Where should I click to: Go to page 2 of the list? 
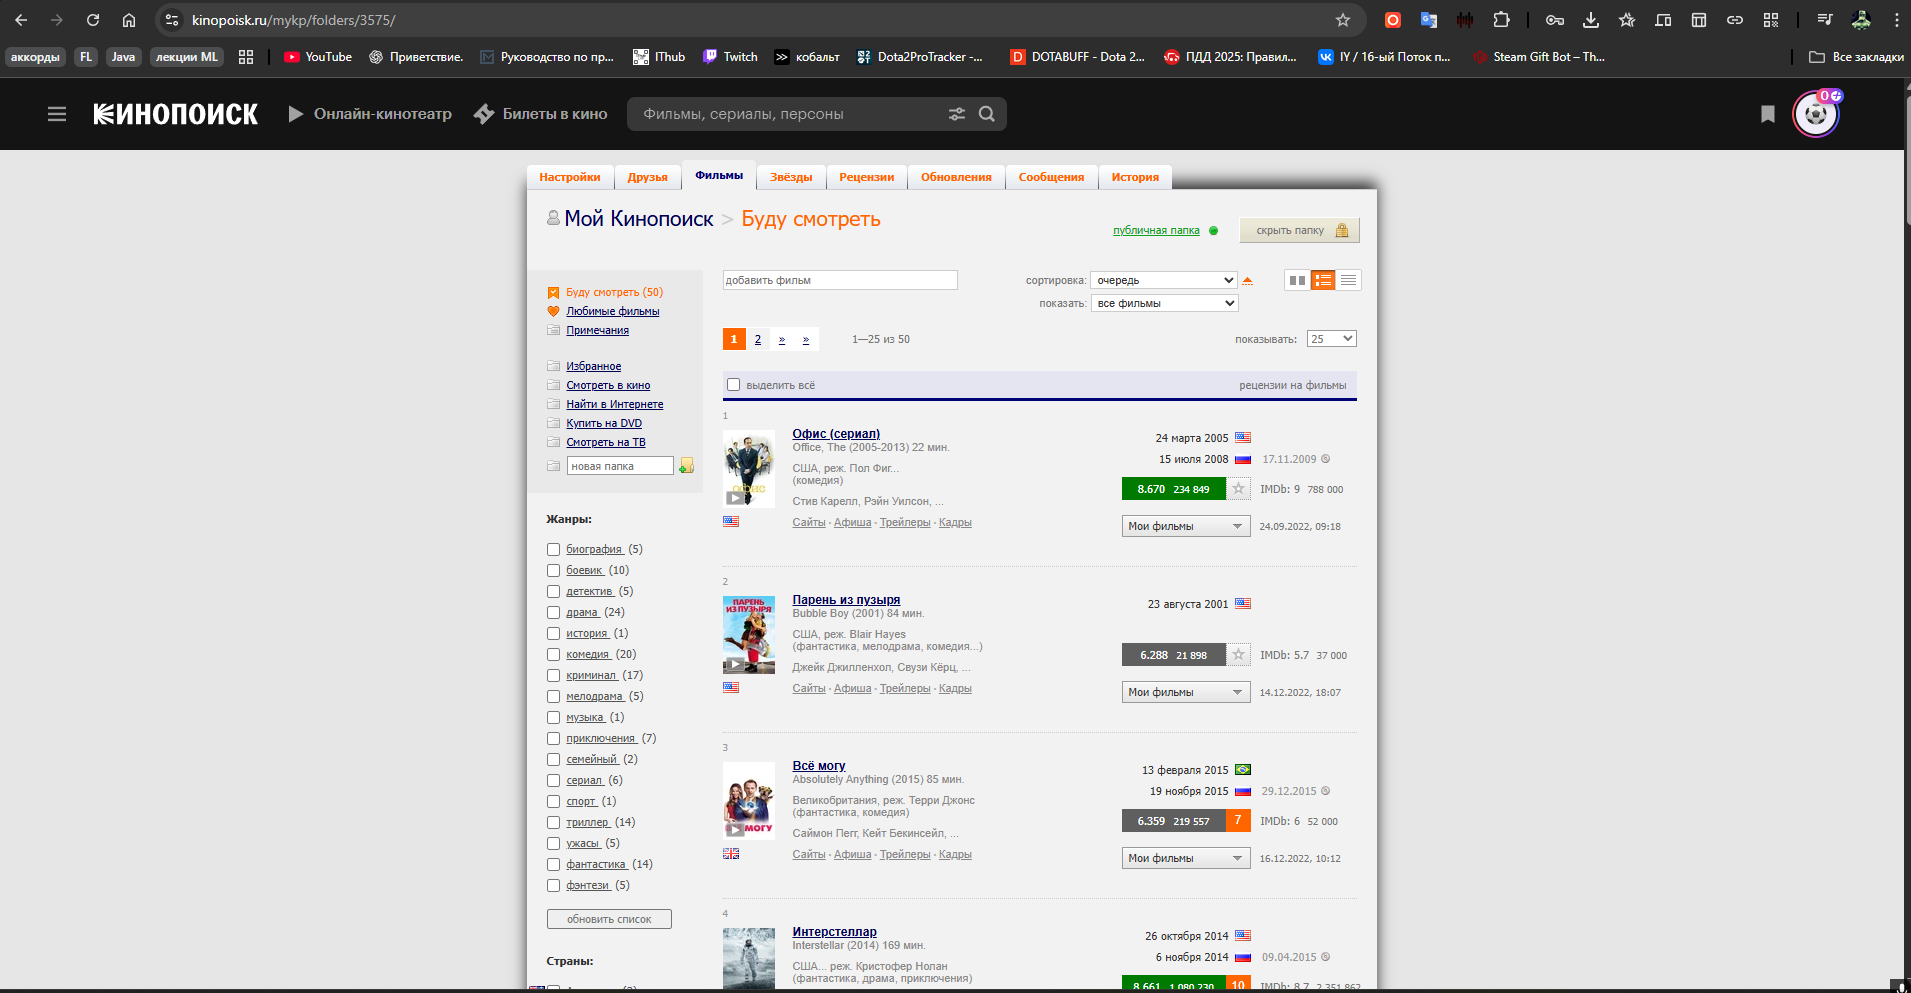click(x=758, y=339)
